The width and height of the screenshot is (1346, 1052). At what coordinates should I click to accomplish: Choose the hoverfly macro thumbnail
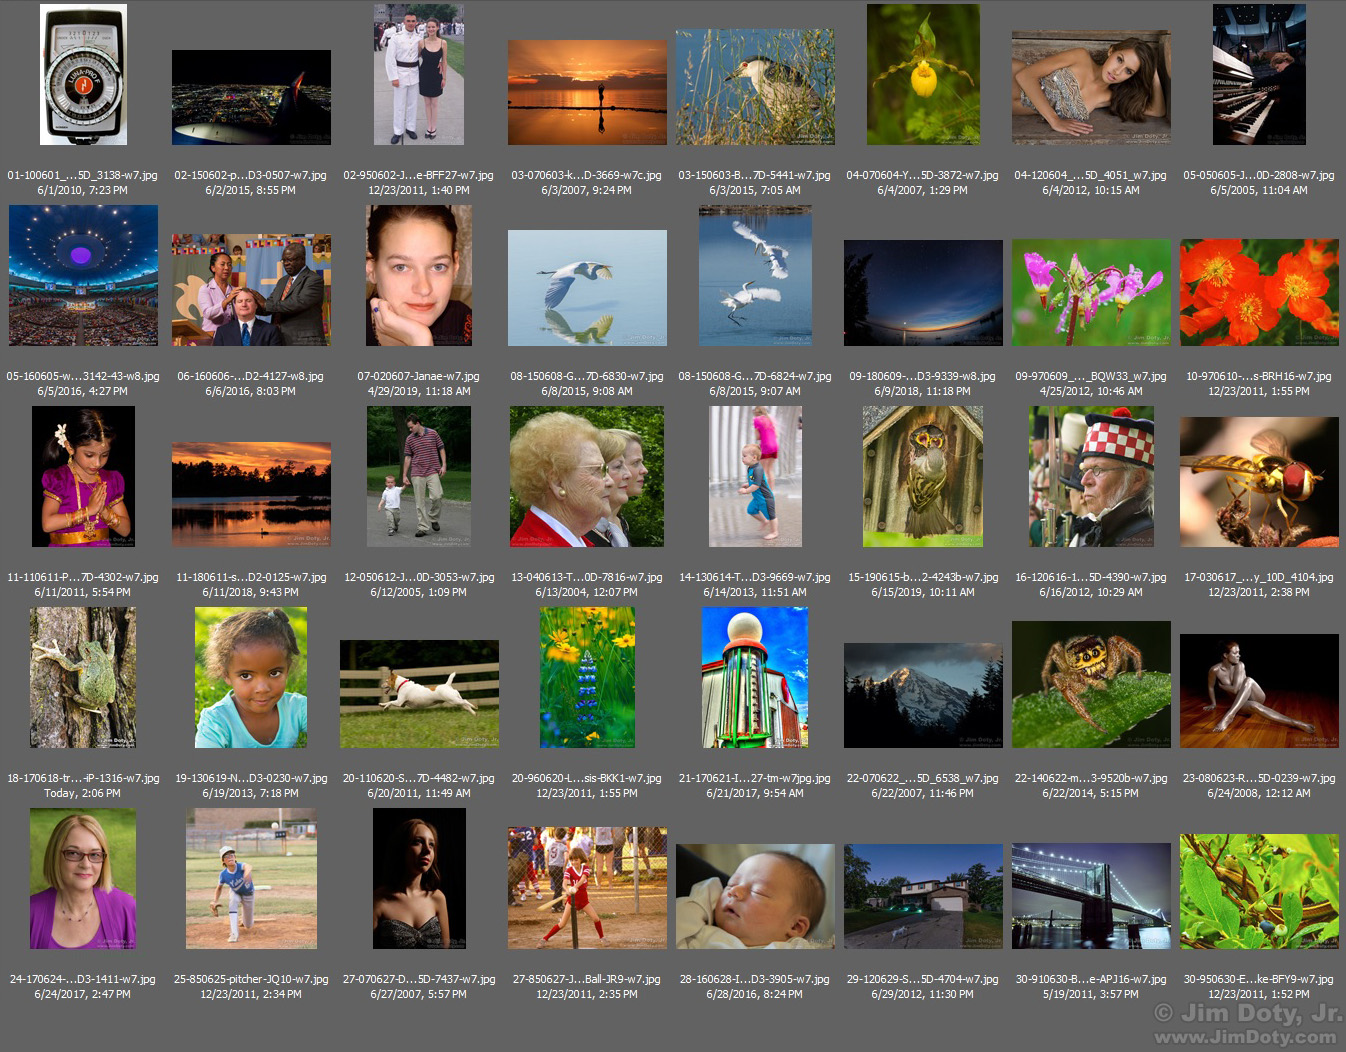coord(1259,482)
